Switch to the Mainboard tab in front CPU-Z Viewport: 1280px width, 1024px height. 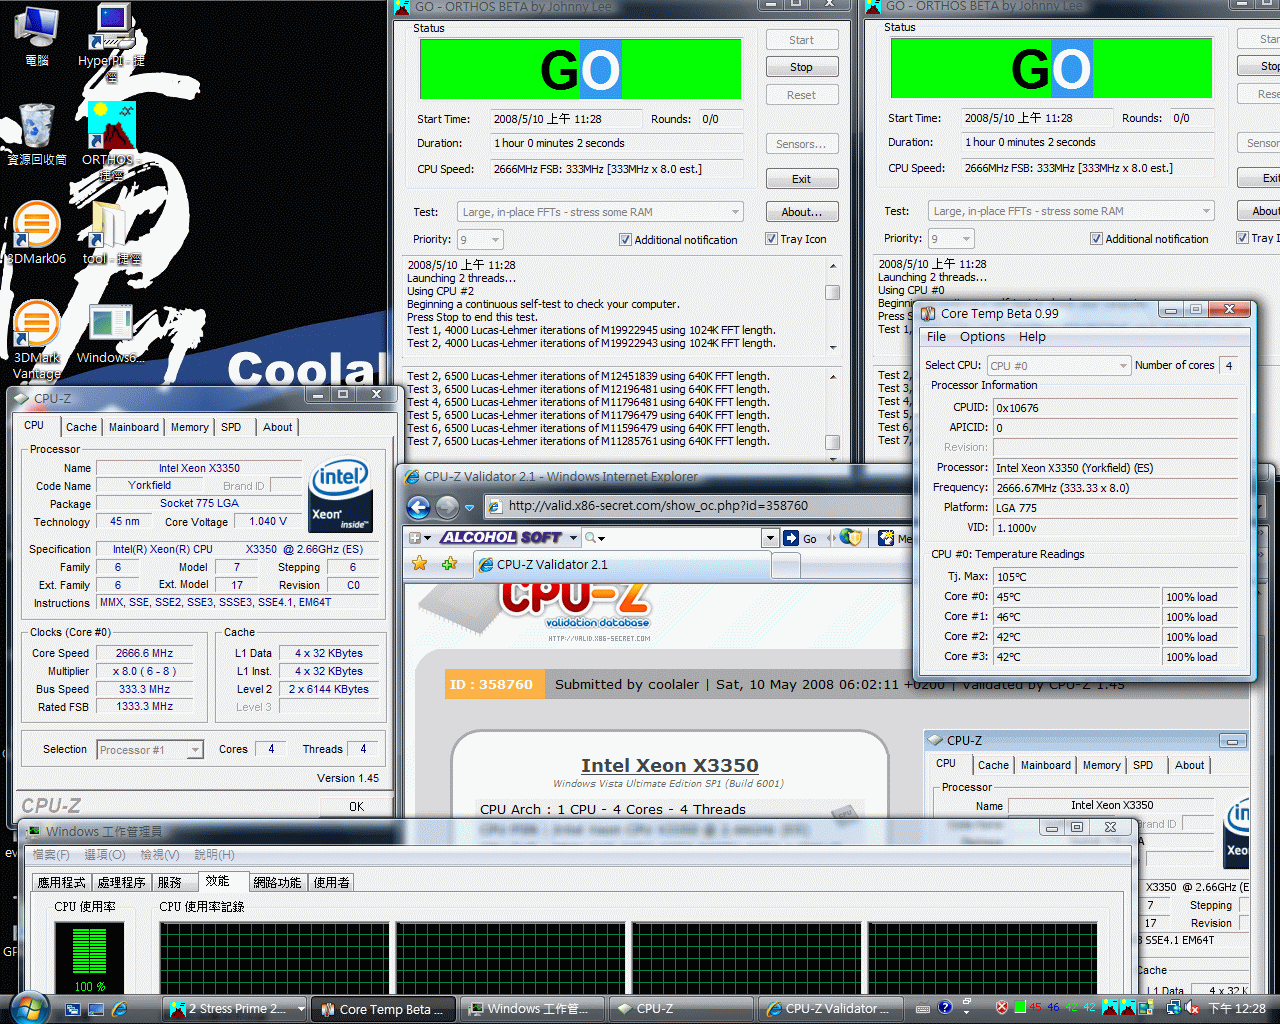pyautogui.click(x=134, y=427)
